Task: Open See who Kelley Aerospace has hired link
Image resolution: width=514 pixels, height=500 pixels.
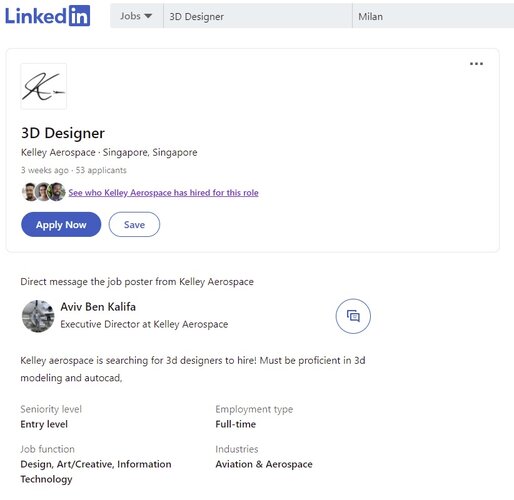Action: point(163,193)
